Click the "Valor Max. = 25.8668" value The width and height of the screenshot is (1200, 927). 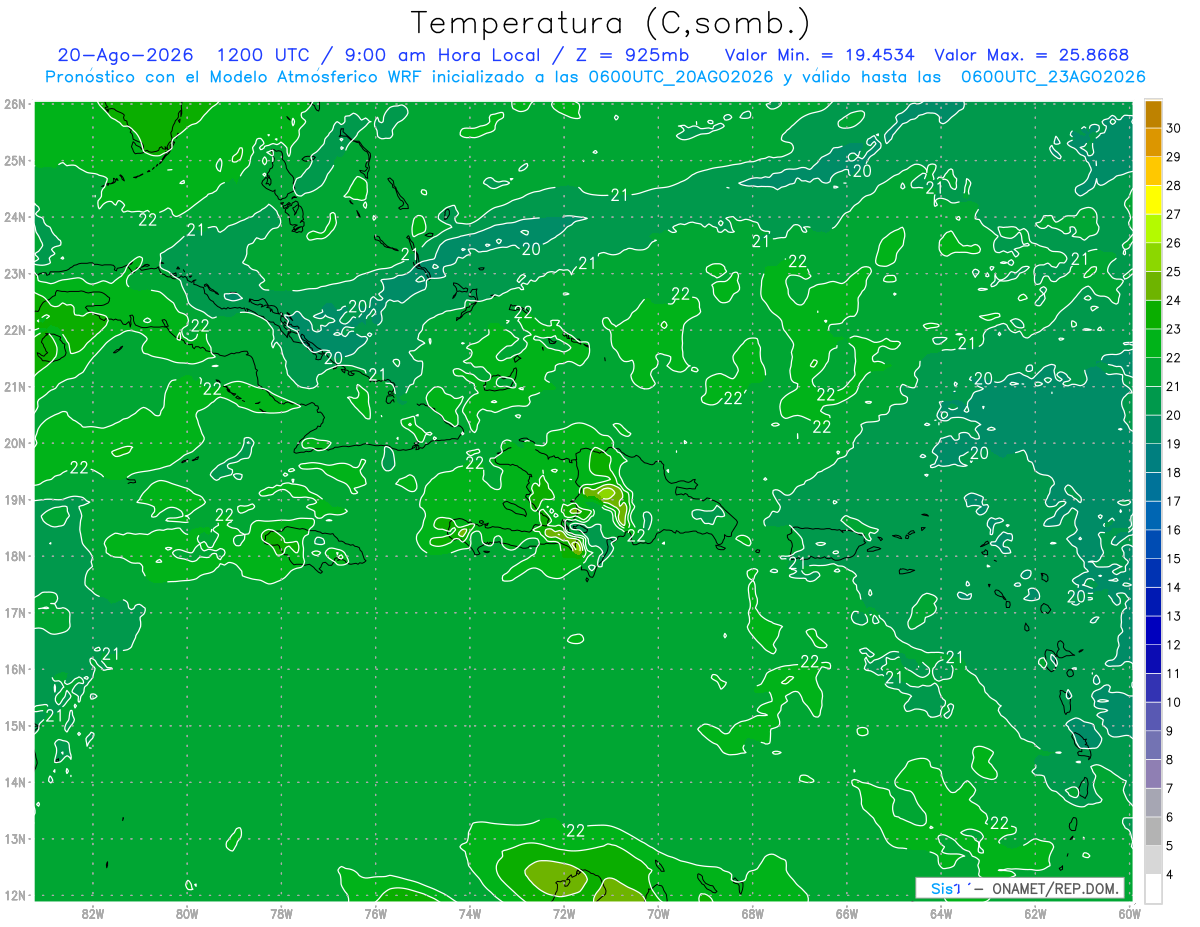pyautogui.click(x=1034, y=55)
